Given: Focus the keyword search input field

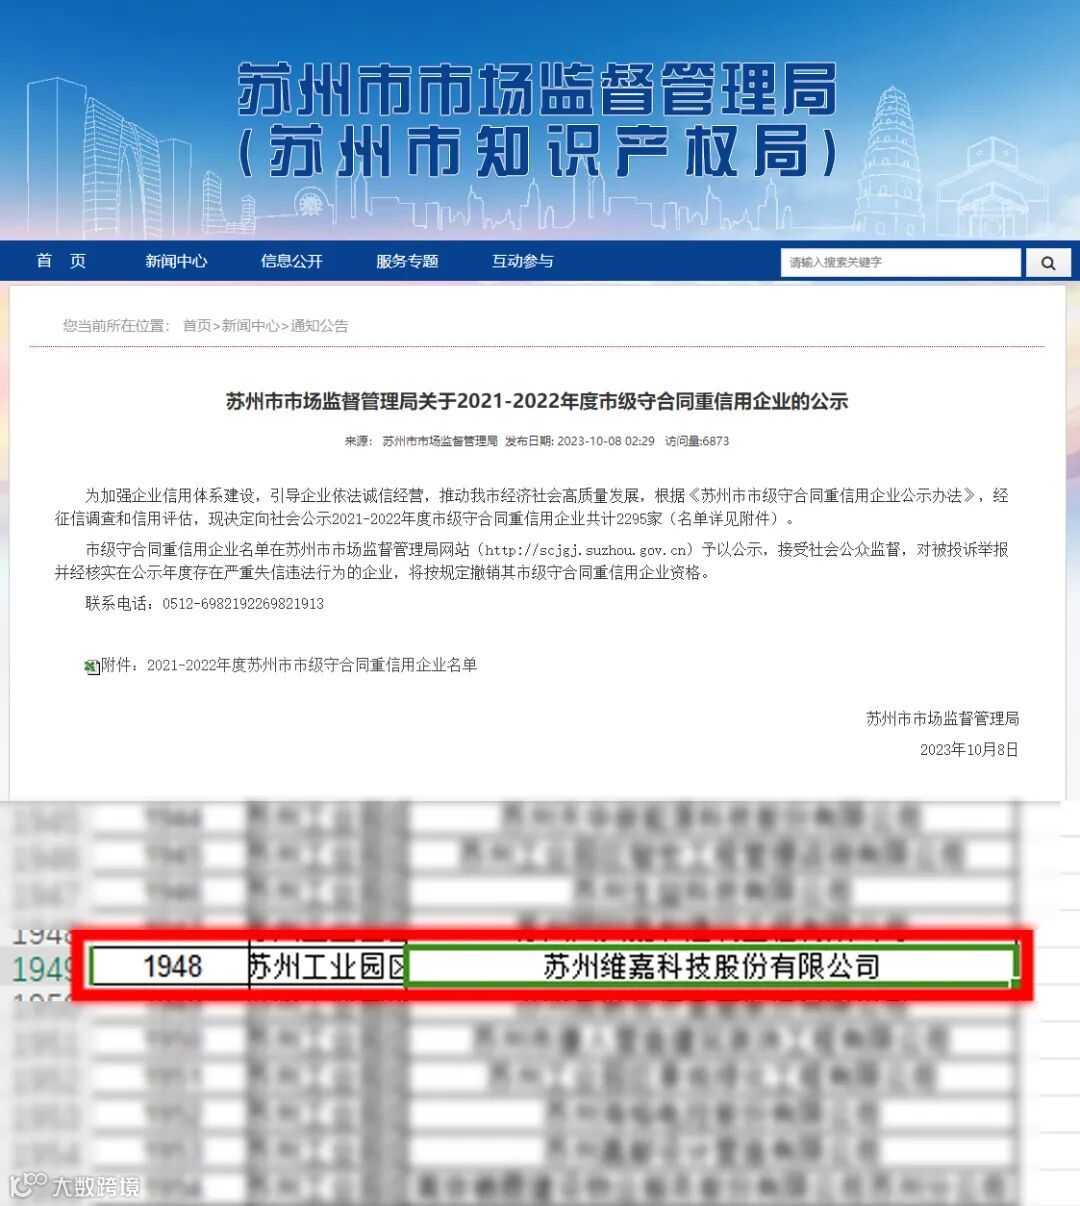Looking at the screenshot, I should click(900, 263).
